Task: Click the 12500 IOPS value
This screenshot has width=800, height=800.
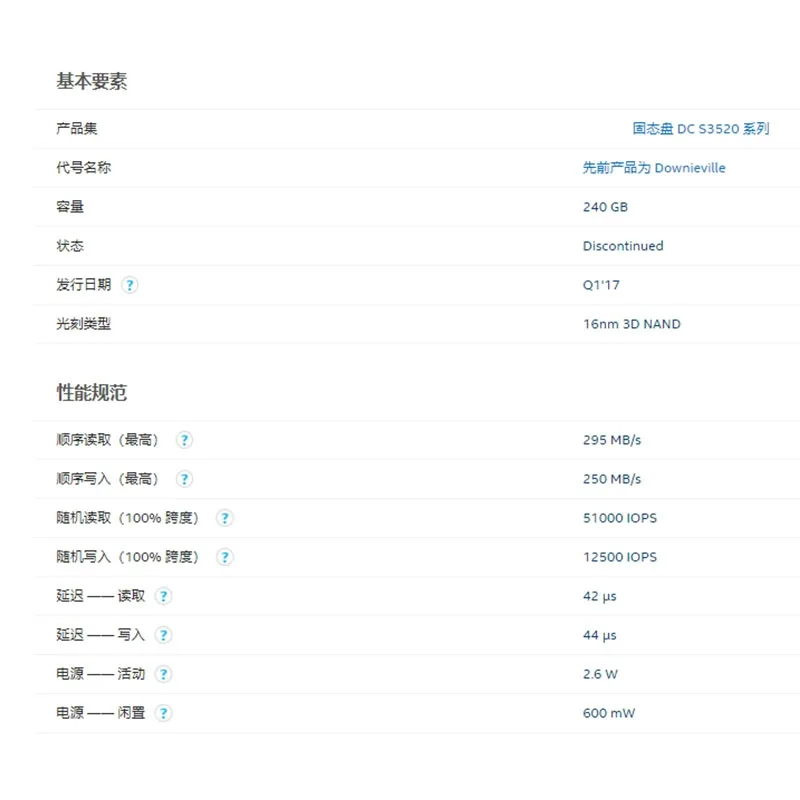Action: [620, 557]
